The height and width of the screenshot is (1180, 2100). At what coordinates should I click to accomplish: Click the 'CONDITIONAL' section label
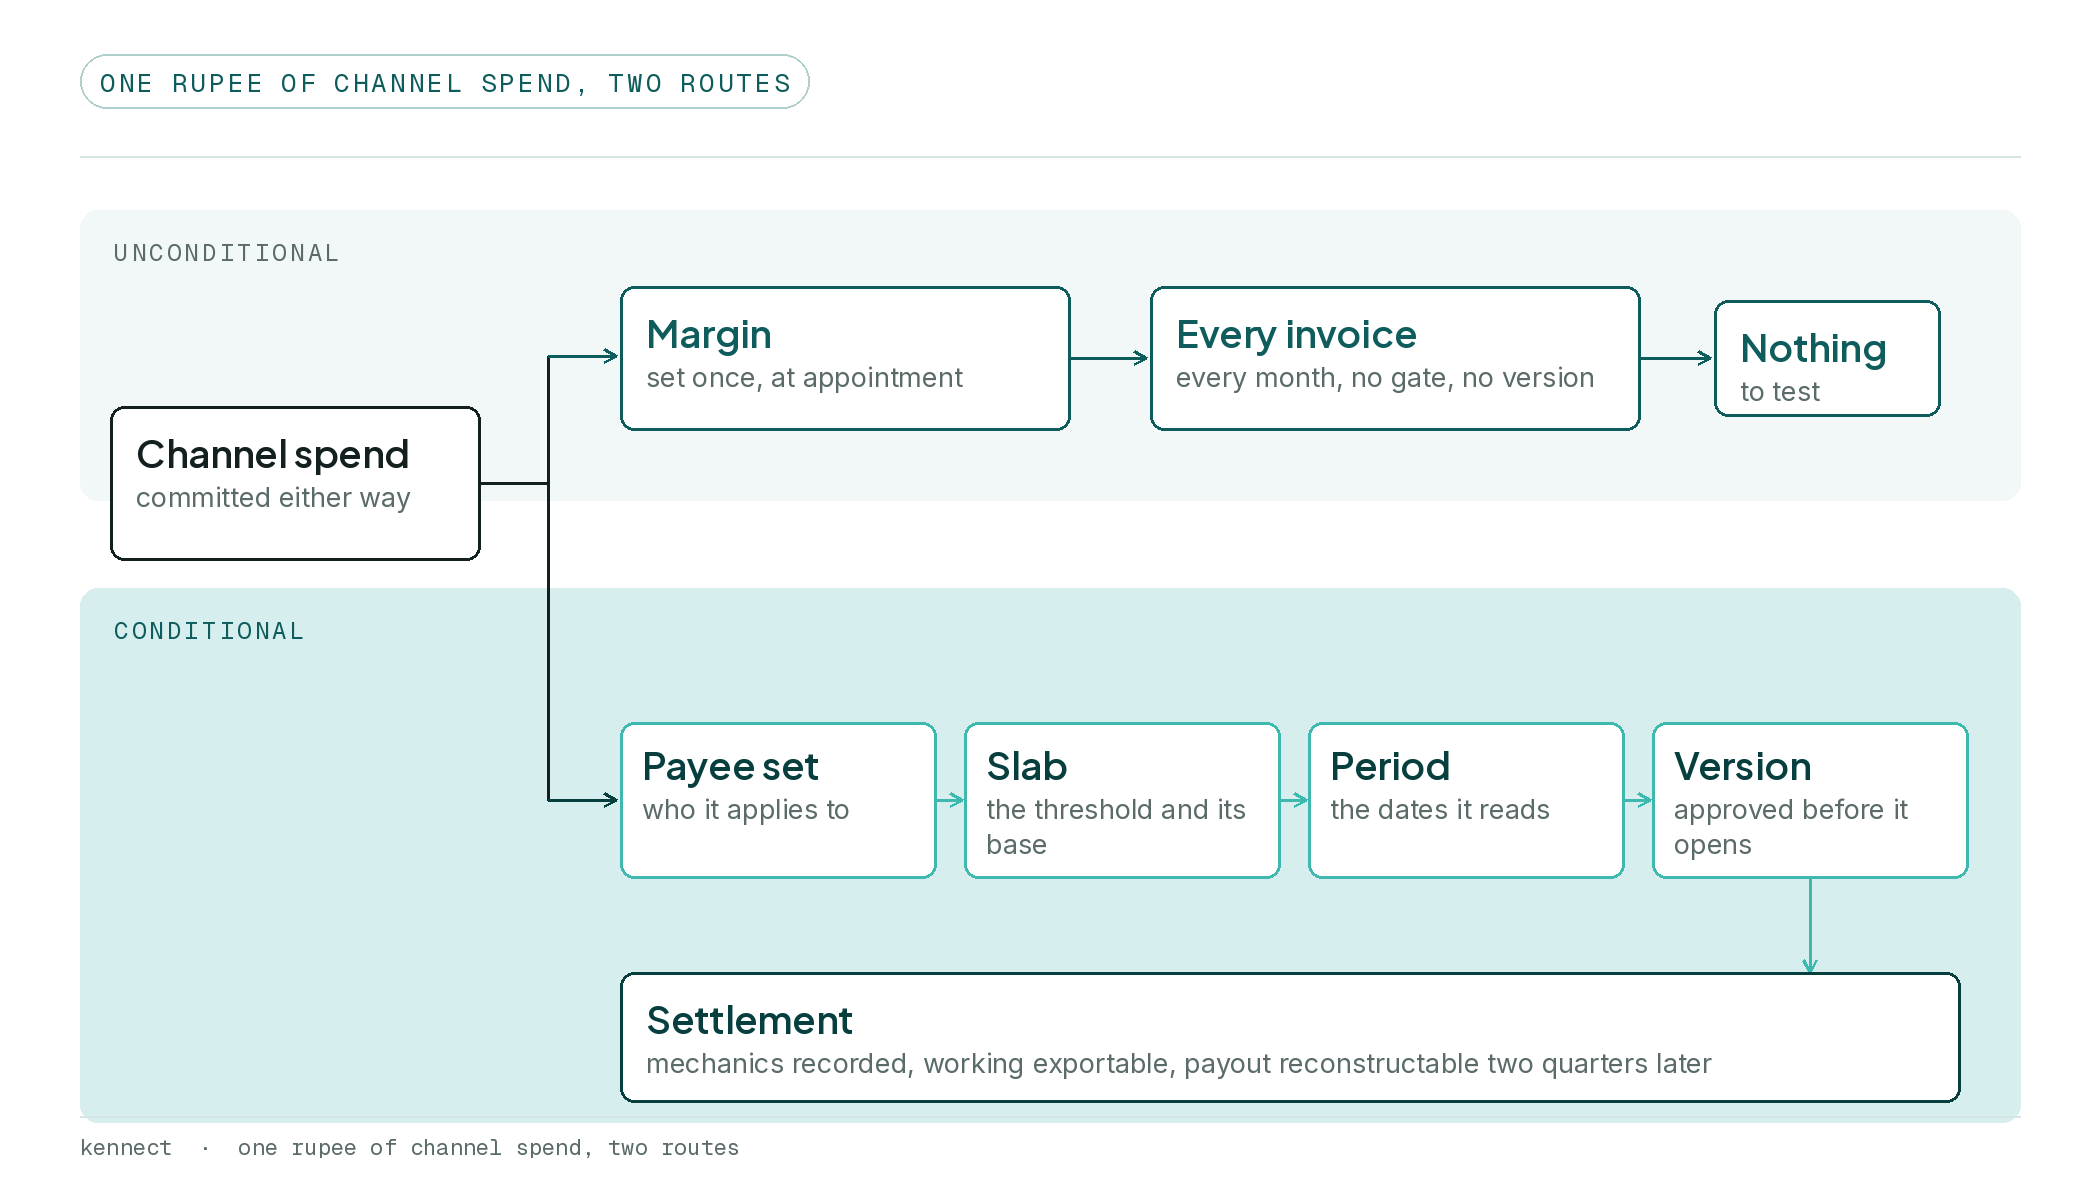click(x=209, y=631)
